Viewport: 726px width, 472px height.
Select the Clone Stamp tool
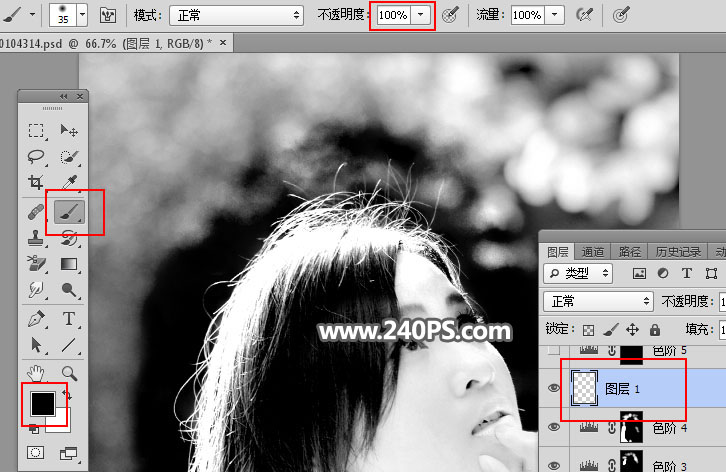[36, 238]
